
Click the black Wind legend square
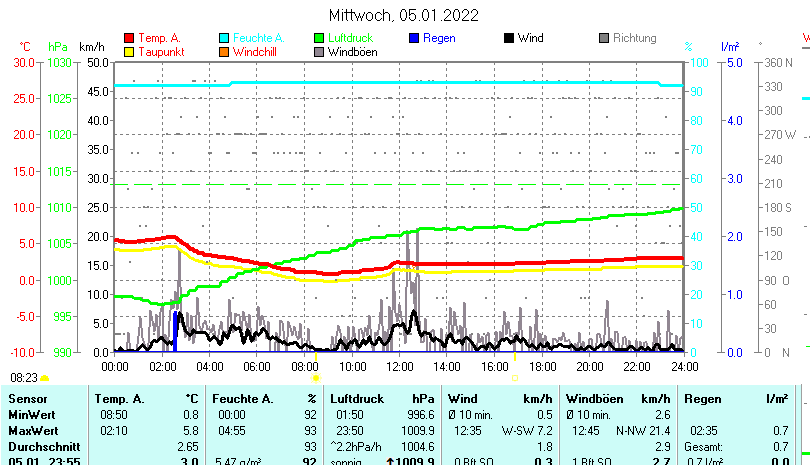pos(508,38)
